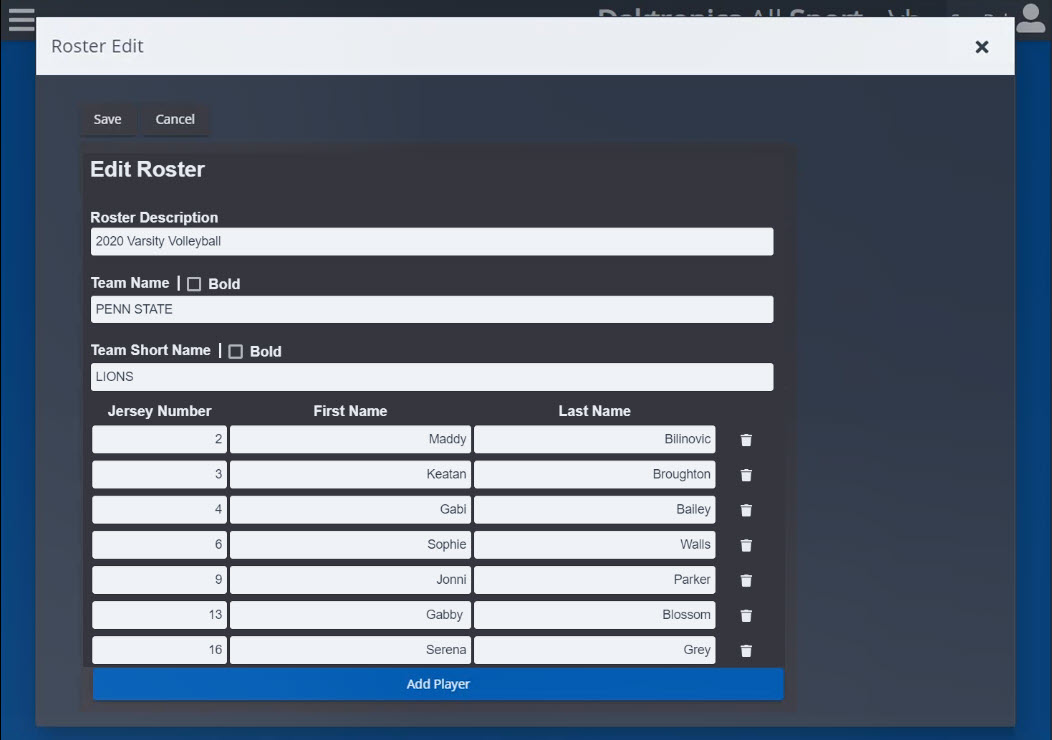Viewport: 1052px width, 740px height.
Task: Delete player Maddy Bilinovic with trash icon
Action: [746, 440]
